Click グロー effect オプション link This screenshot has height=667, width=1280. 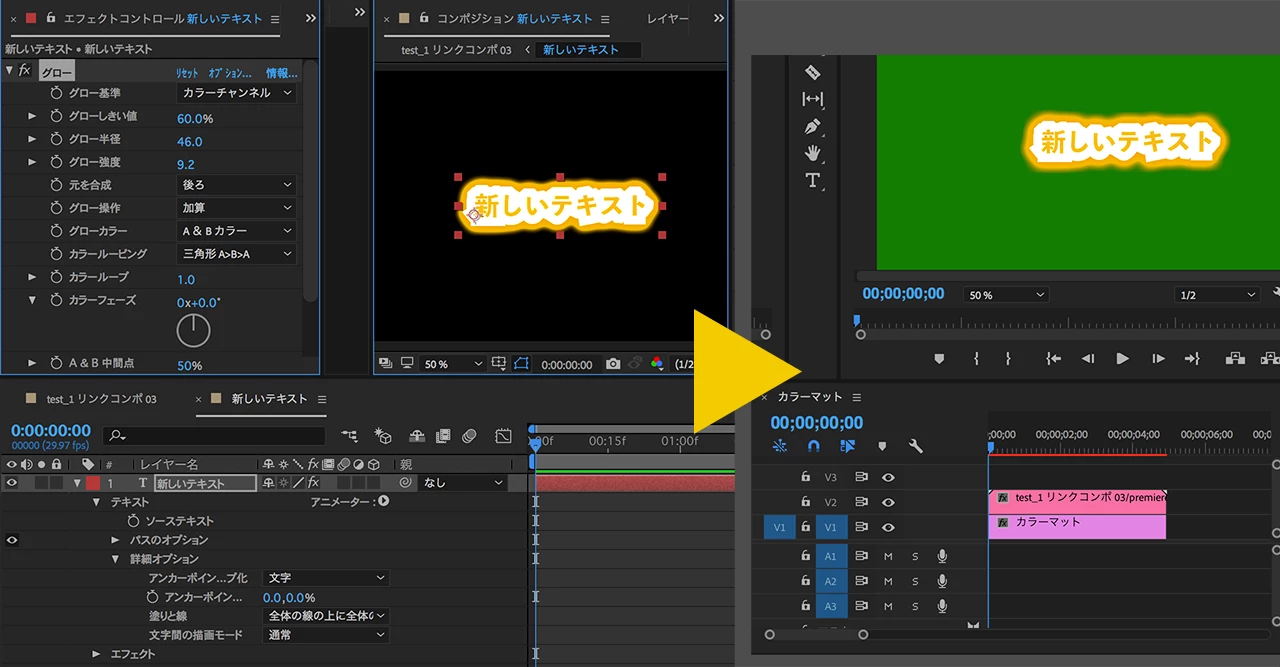[230, 73]
